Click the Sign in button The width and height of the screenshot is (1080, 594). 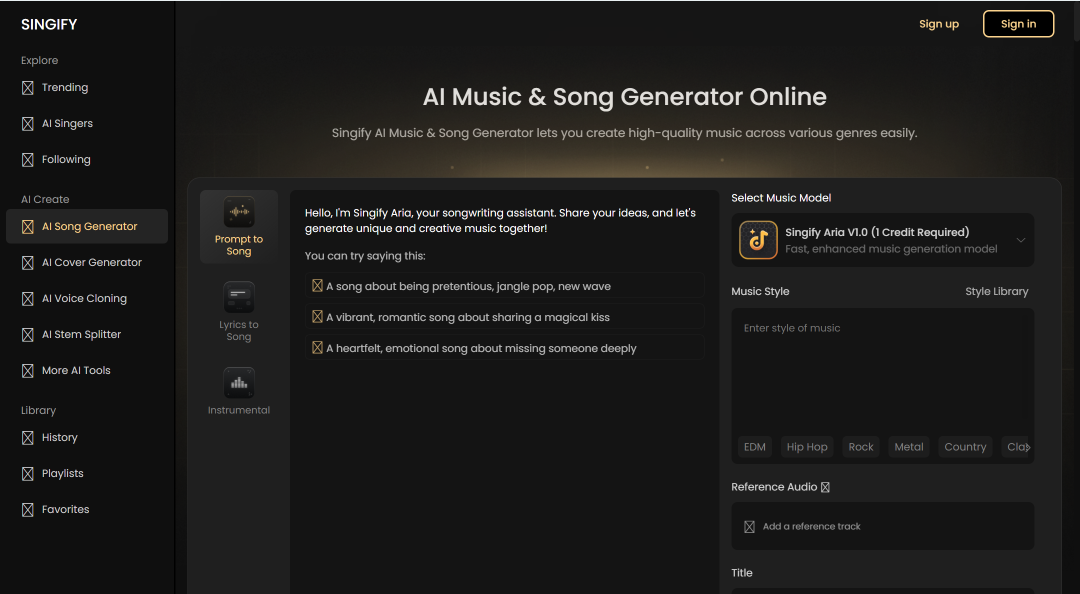tap(1018, 24)
